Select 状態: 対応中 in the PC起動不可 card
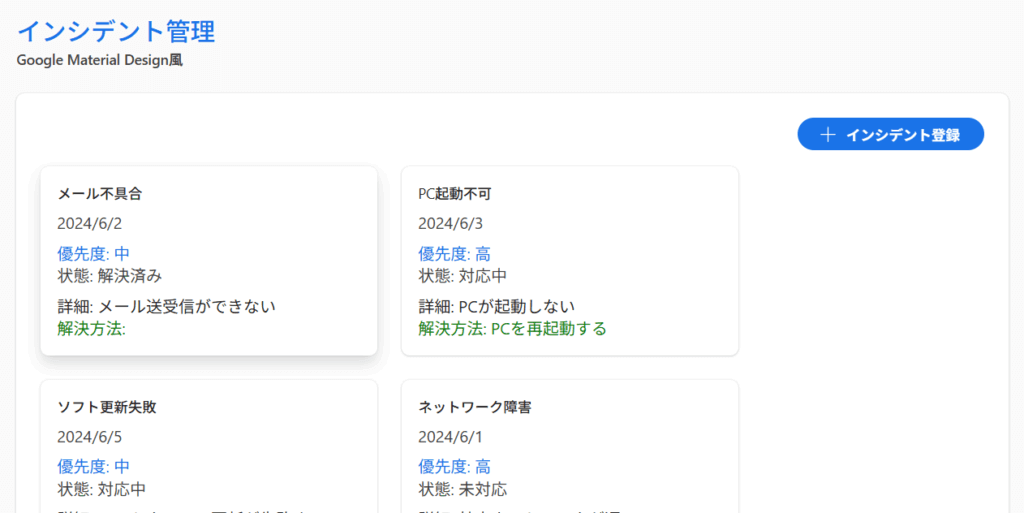Screen dimensions: 1024x513 [x=462, y=276]
